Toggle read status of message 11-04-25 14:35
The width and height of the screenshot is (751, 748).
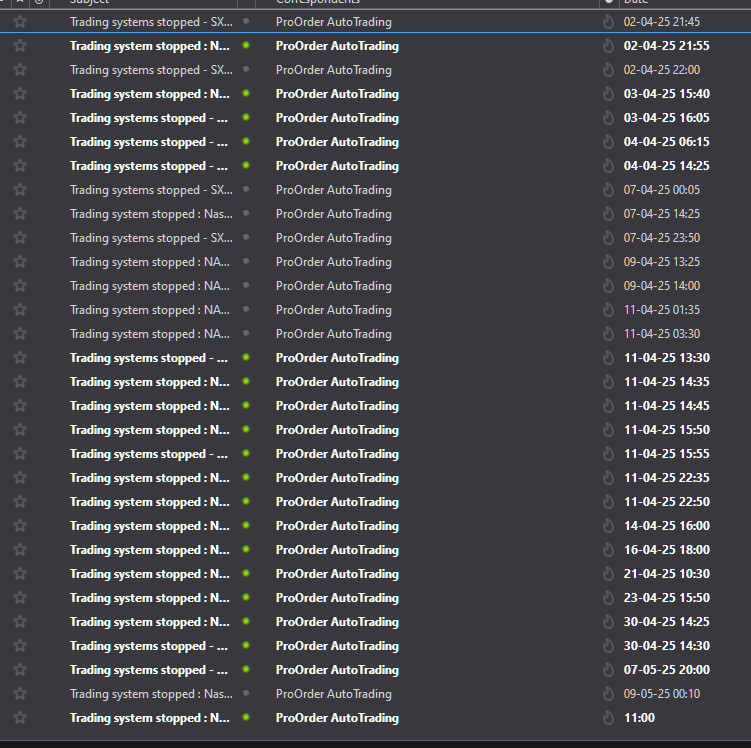click(246, 381)
